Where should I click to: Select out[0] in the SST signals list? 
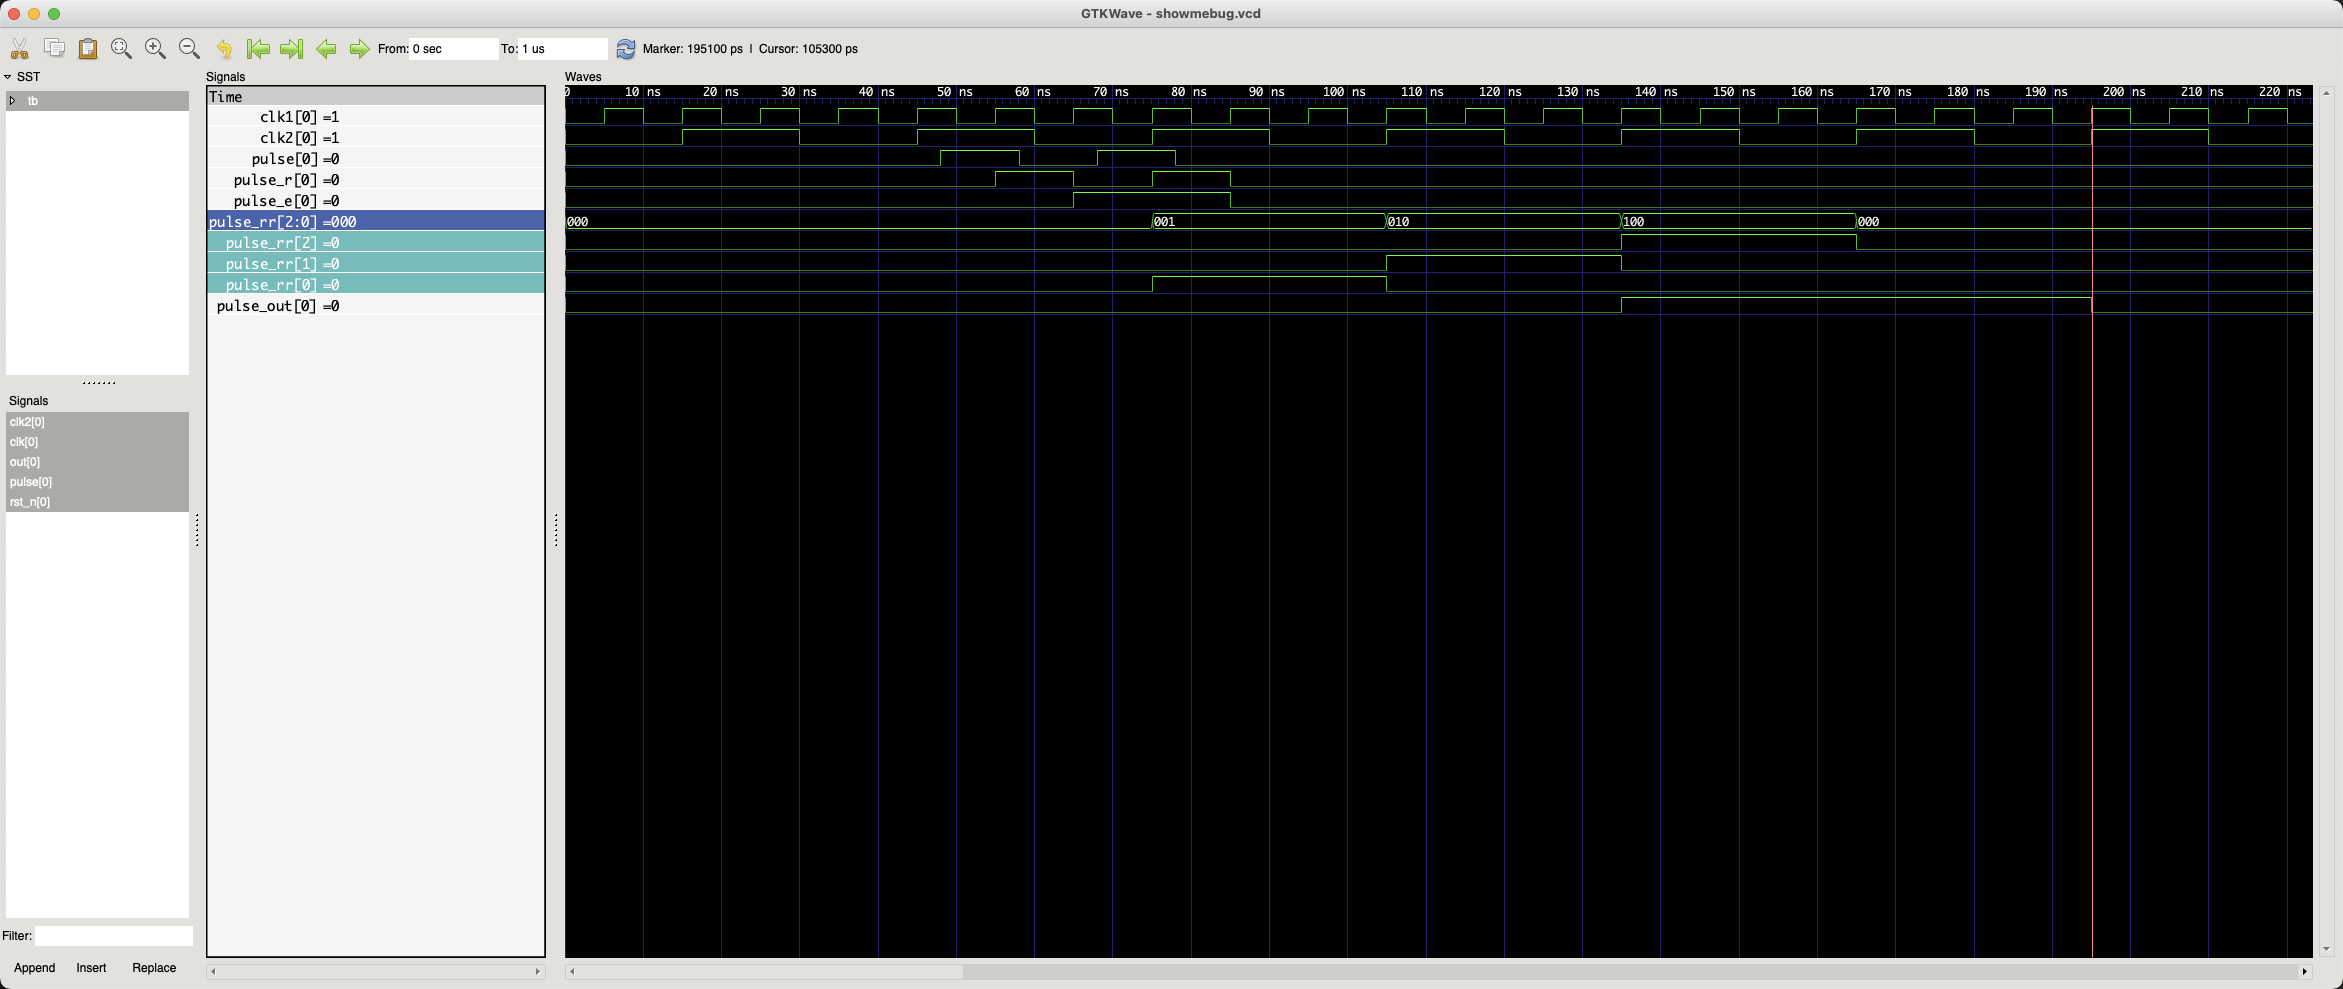tap(97, 462)
